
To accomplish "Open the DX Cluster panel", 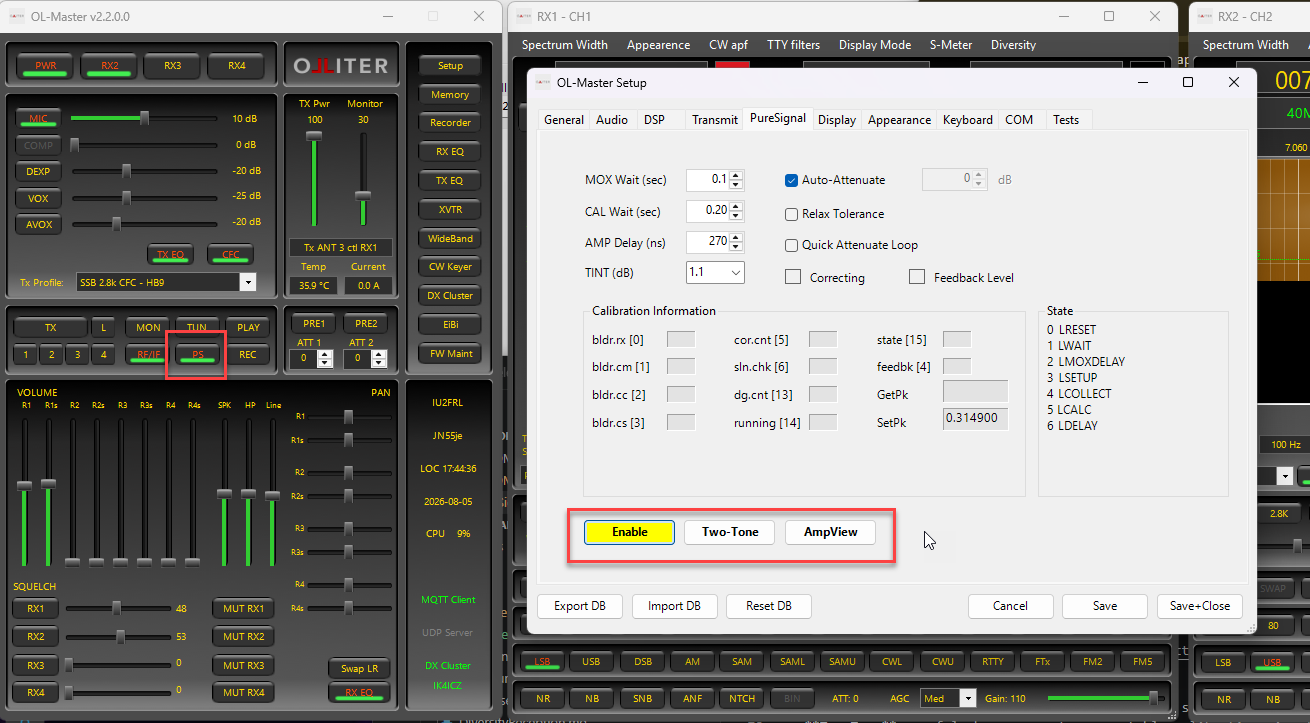I will pos(450,296).
